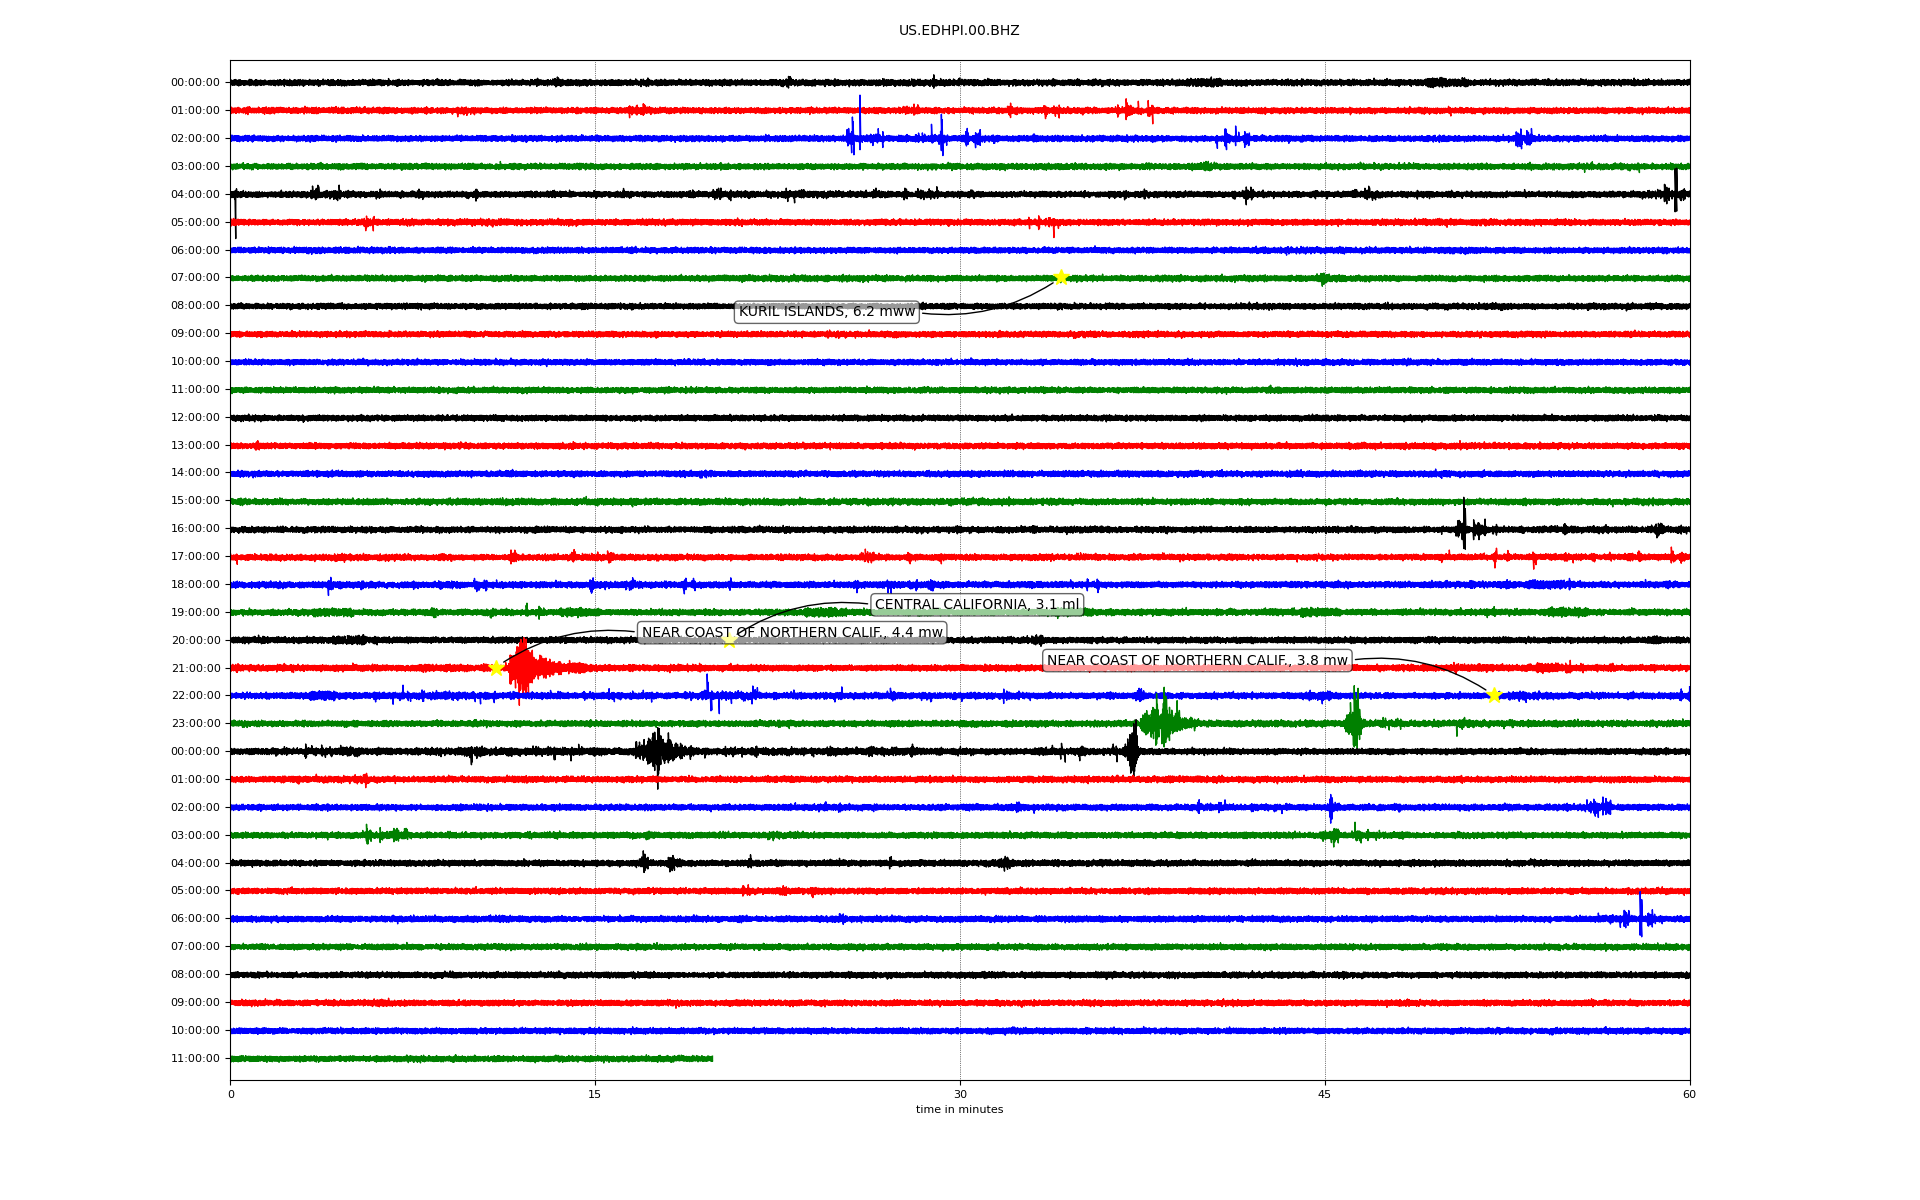Select the 23:00:00 row time label

(195, 723)
